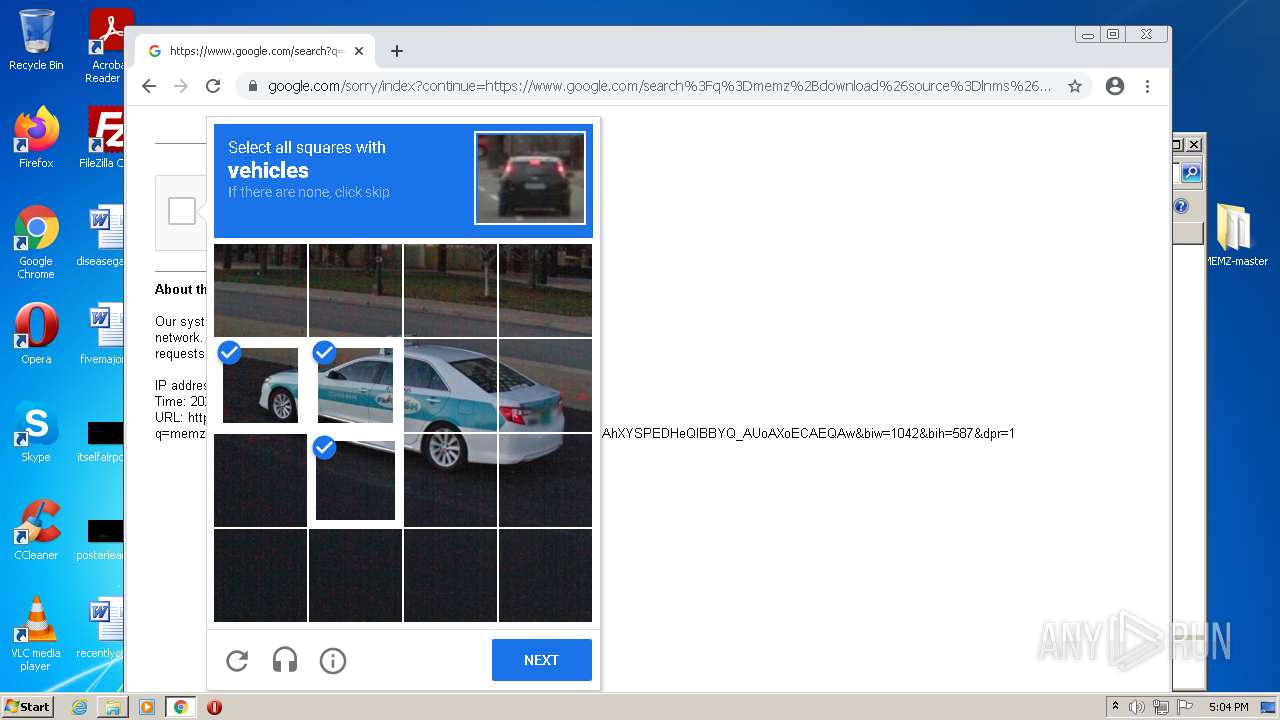Open Acrobat Reader desktop shortcut
Image resolution: width=1280 pixels, height=720 pixels.
coord(105,46)
